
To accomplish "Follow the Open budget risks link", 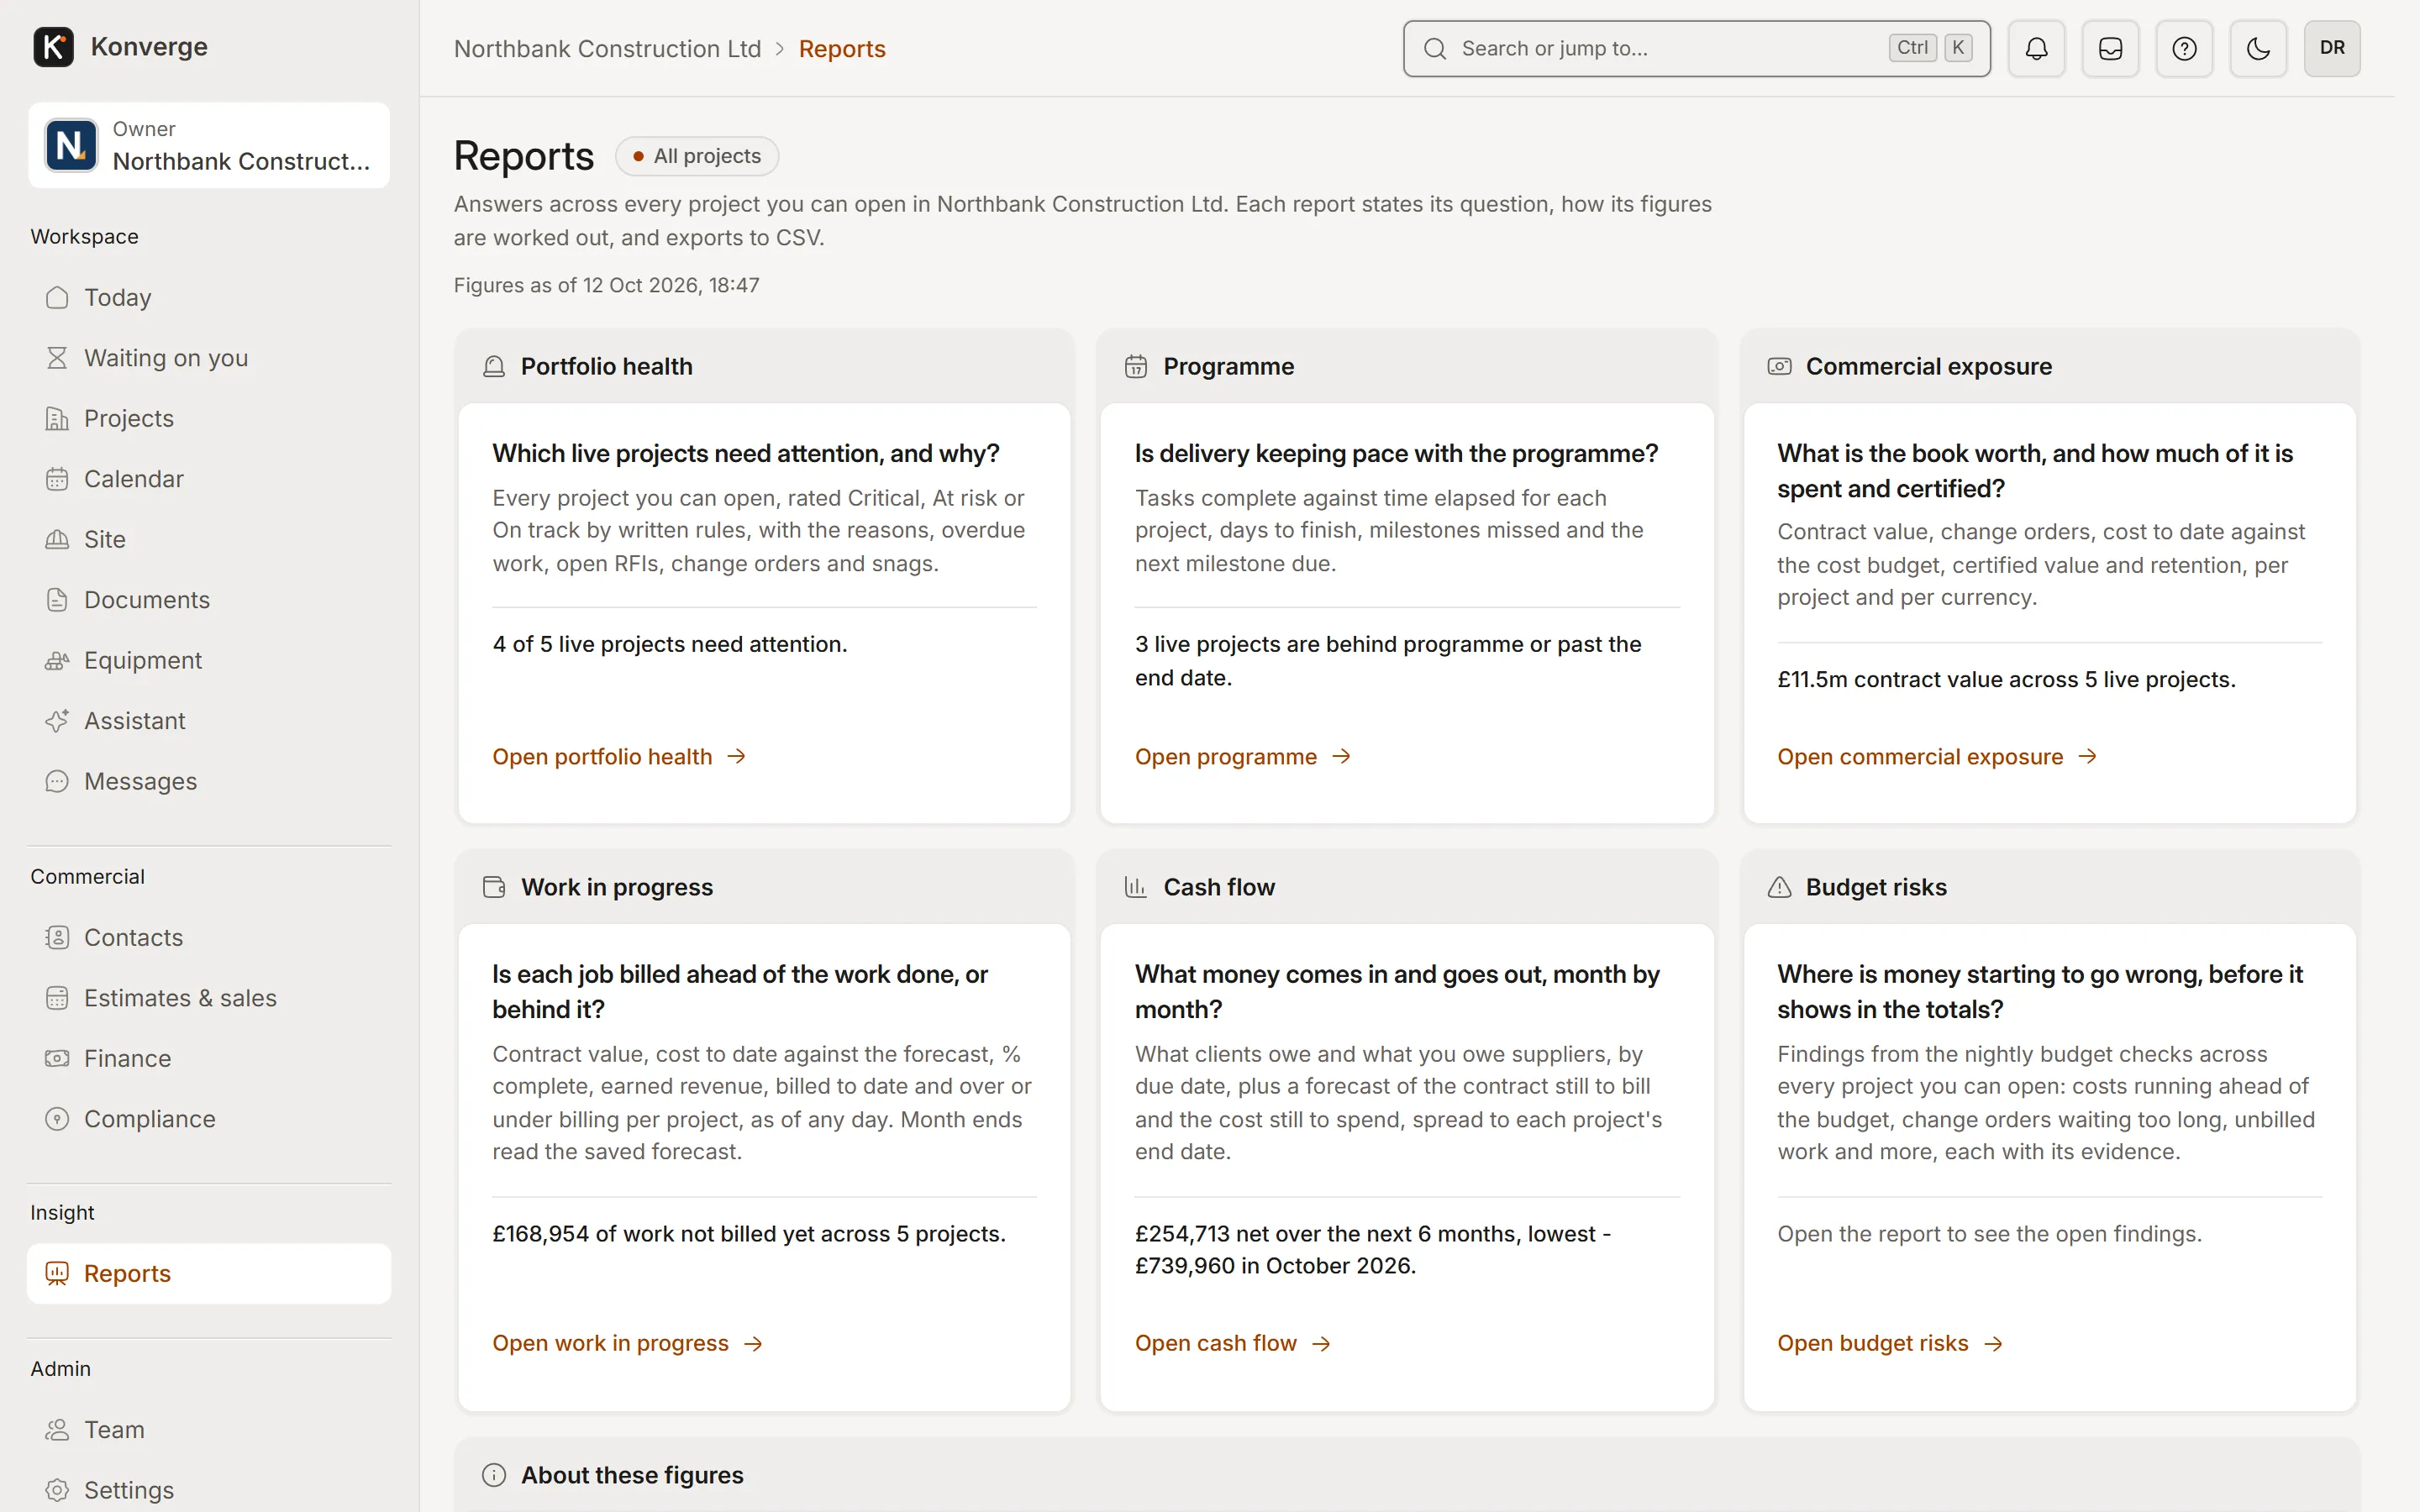I will pyautogui.click(x=1890, y=1343).
